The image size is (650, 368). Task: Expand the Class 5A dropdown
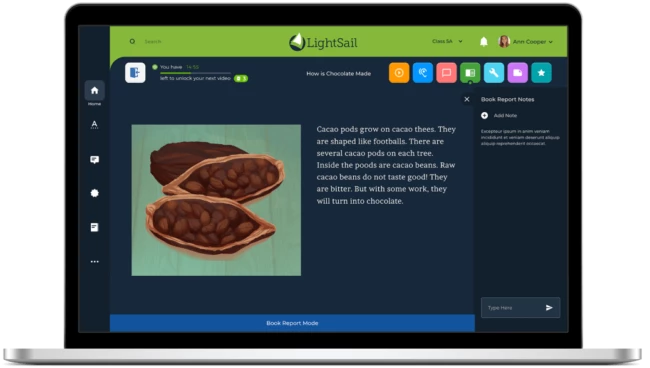point(447,41)
